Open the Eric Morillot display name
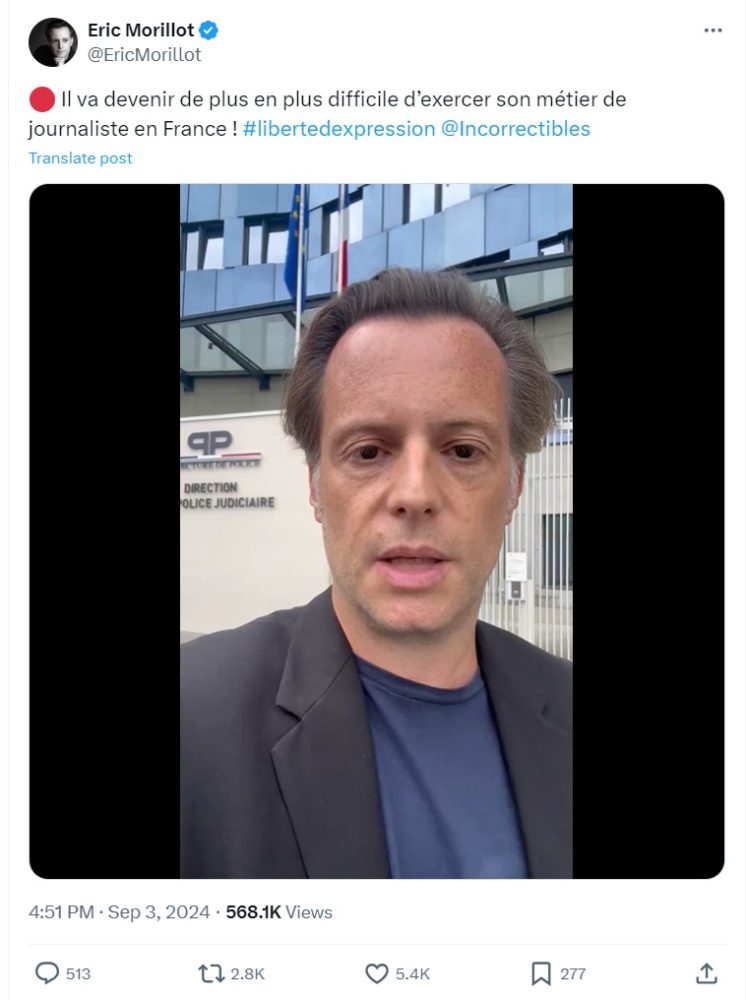Screen dimensions: 746x1000 [x=141, y=30]
